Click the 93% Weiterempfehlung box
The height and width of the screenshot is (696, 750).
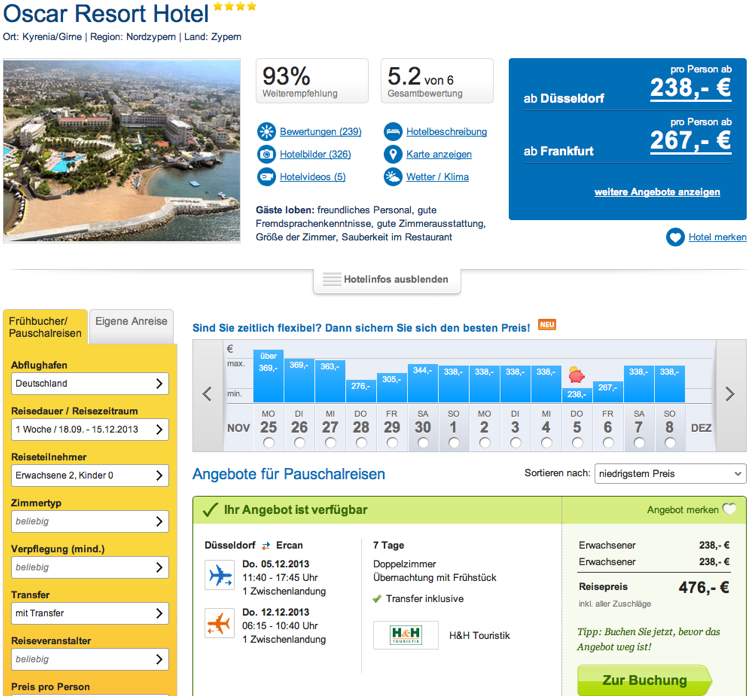312,81
